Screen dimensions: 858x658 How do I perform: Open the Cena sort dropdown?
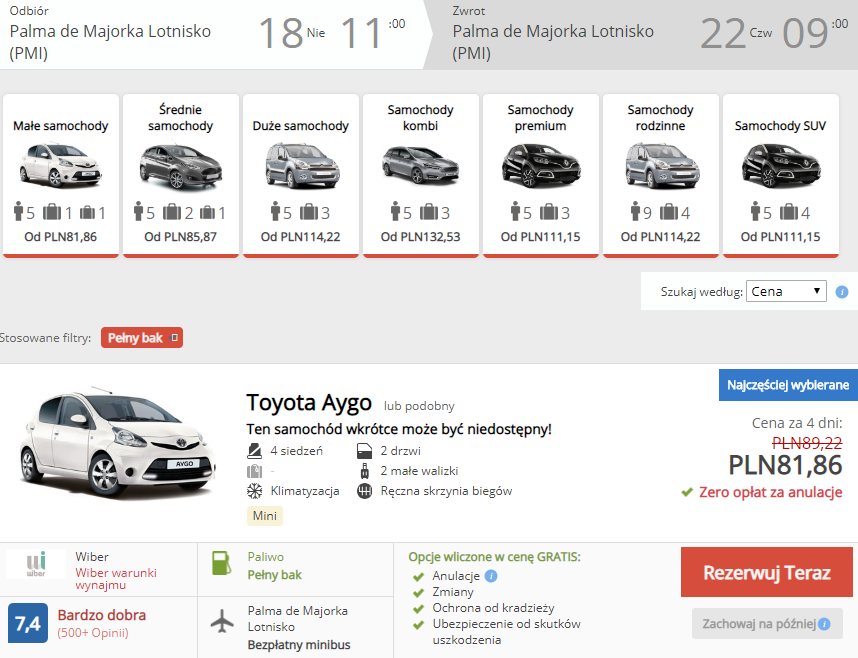786,291
